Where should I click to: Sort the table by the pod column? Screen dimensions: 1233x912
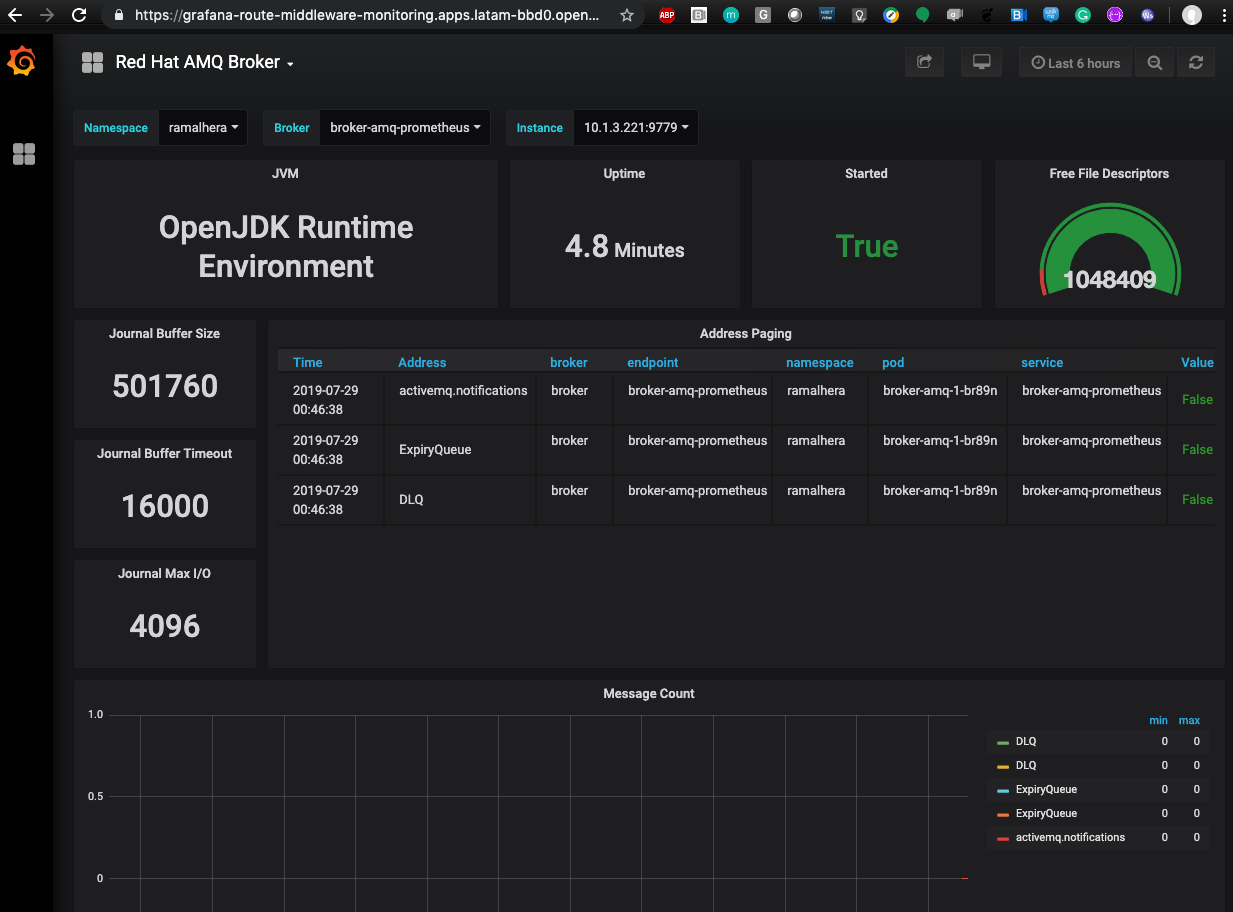(893, 362)
